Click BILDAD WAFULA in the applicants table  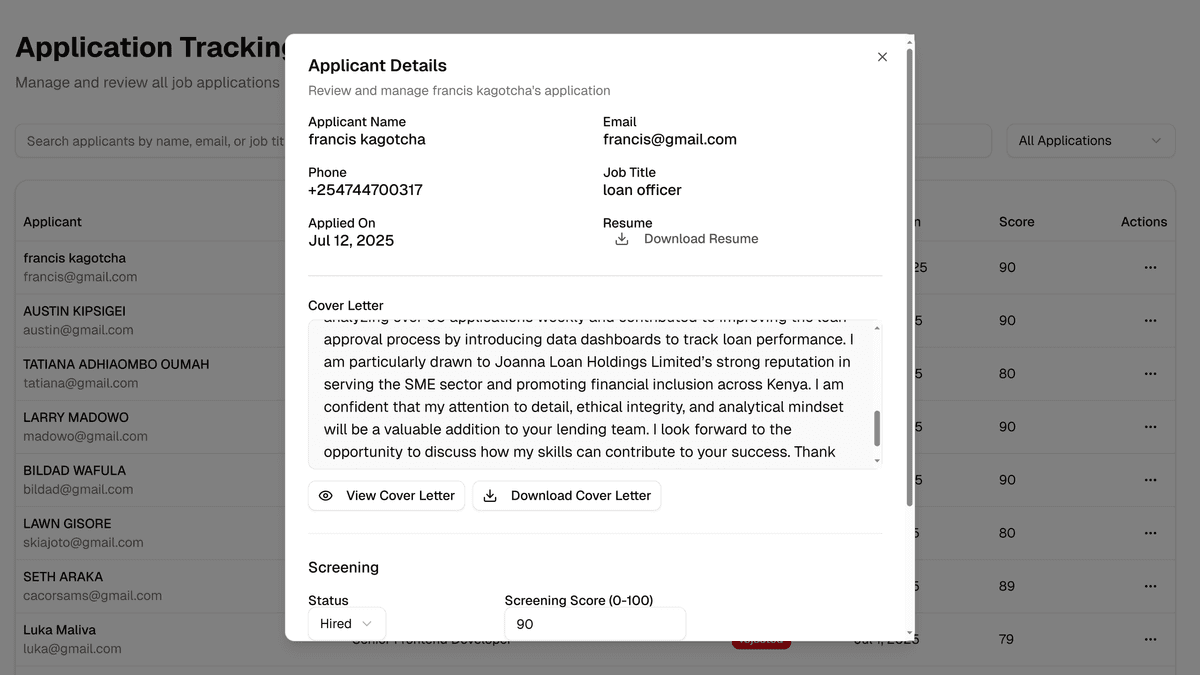pyautogui.click(x=73, y=470)
